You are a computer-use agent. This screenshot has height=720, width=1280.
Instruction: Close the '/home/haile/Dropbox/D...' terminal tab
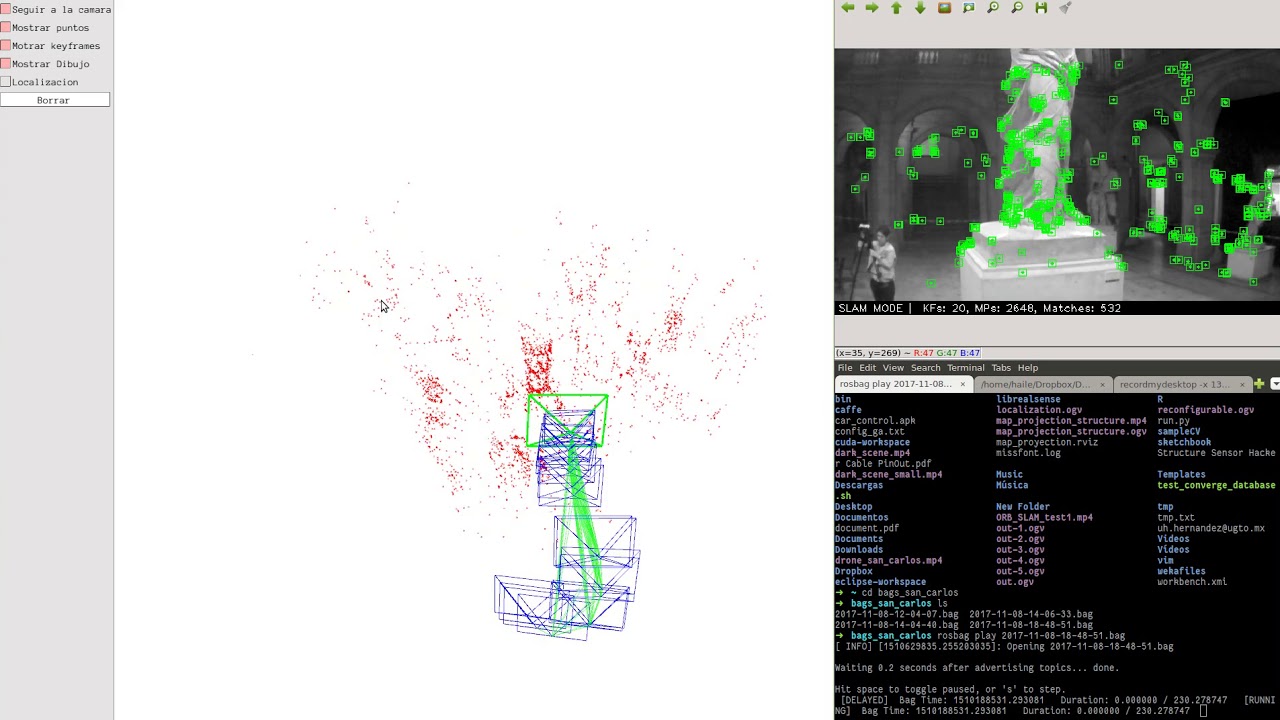coord(1102,384)
